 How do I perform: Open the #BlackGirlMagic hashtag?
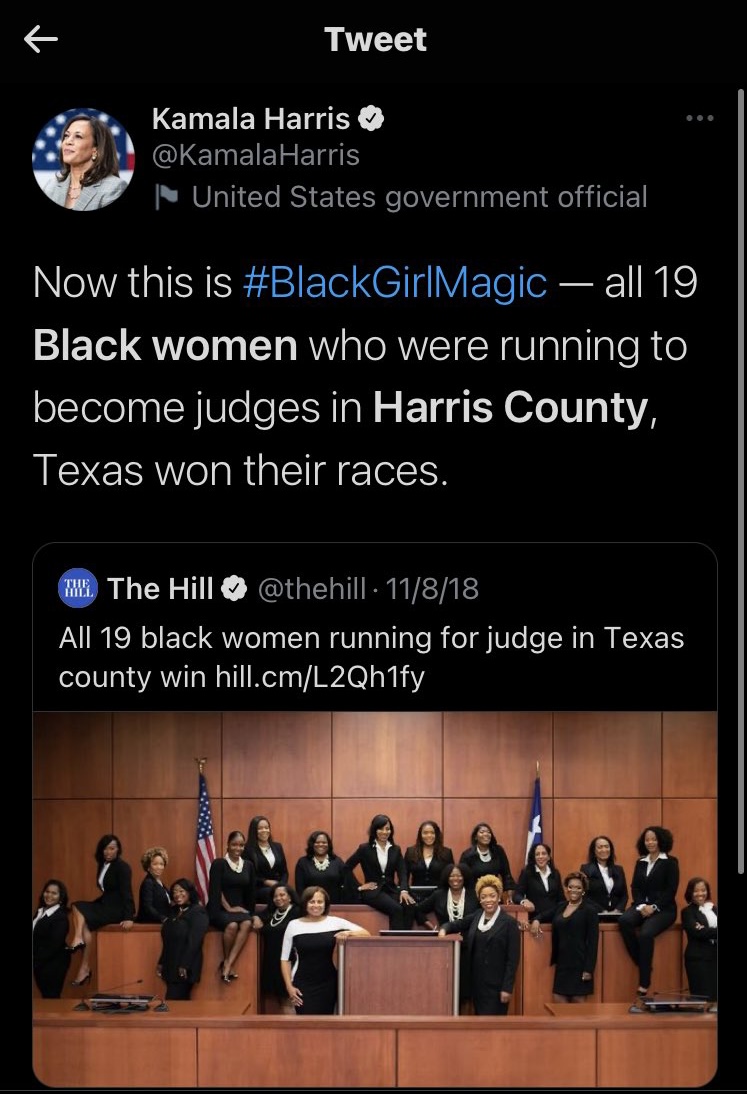(395, 283)
